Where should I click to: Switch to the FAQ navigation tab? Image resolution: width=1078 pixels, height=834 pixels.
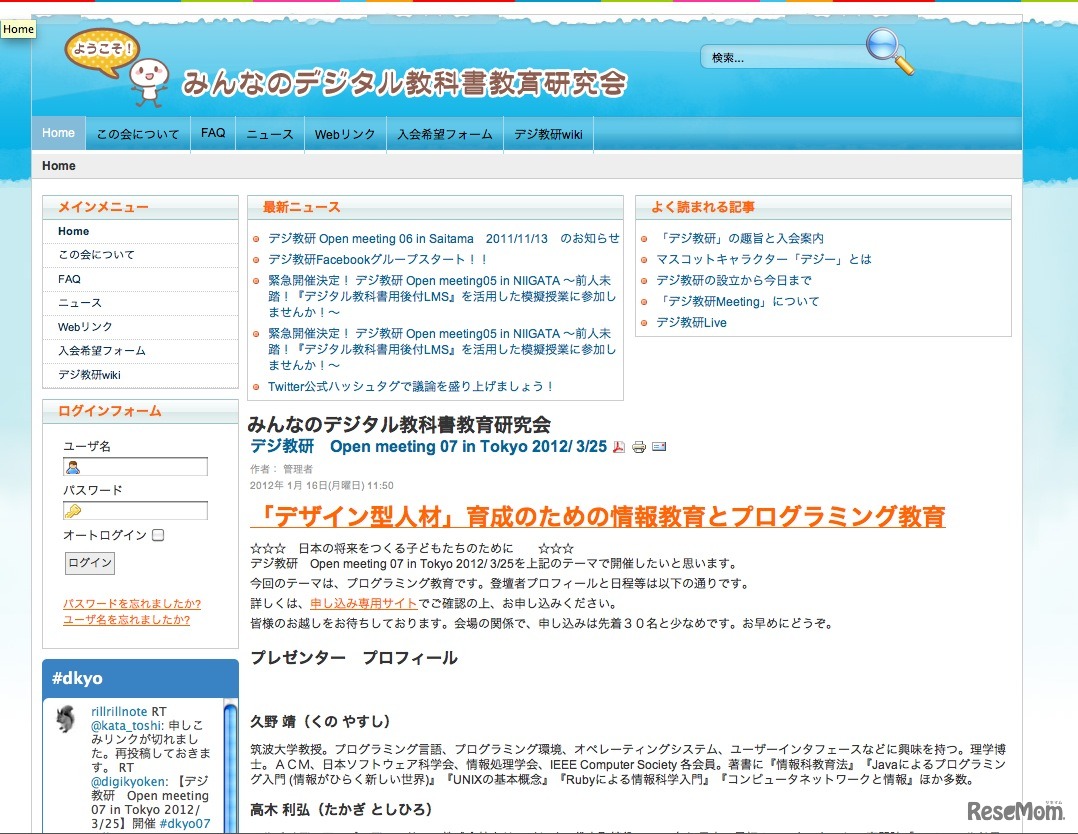(x=213, y=132)
